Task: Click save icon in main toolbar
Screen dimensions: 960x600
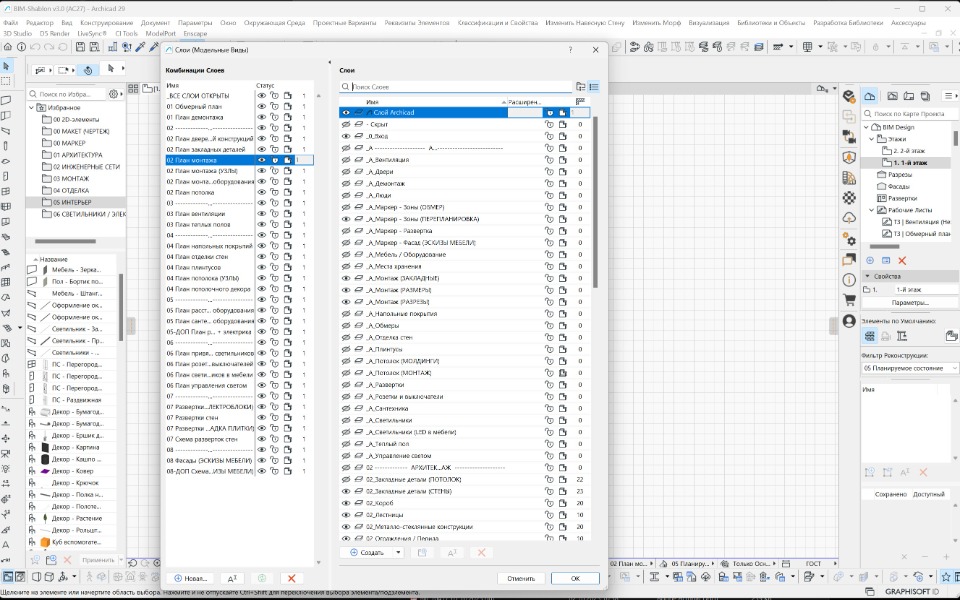Action: pos(80,47)
